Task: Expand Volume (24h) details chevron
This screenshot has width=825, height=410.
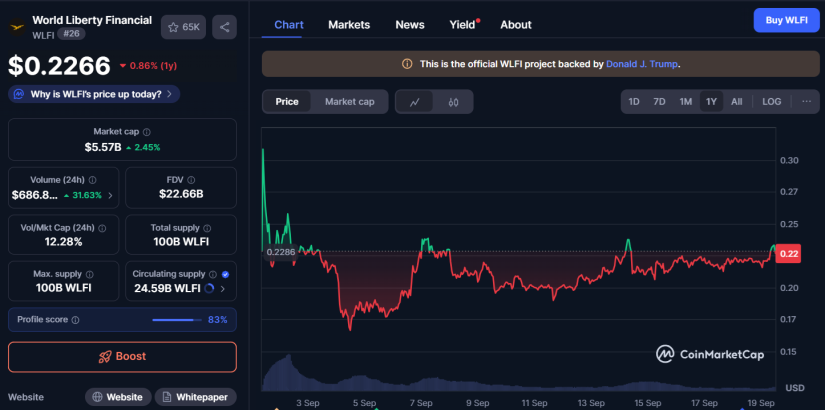Action: (110, 195)
